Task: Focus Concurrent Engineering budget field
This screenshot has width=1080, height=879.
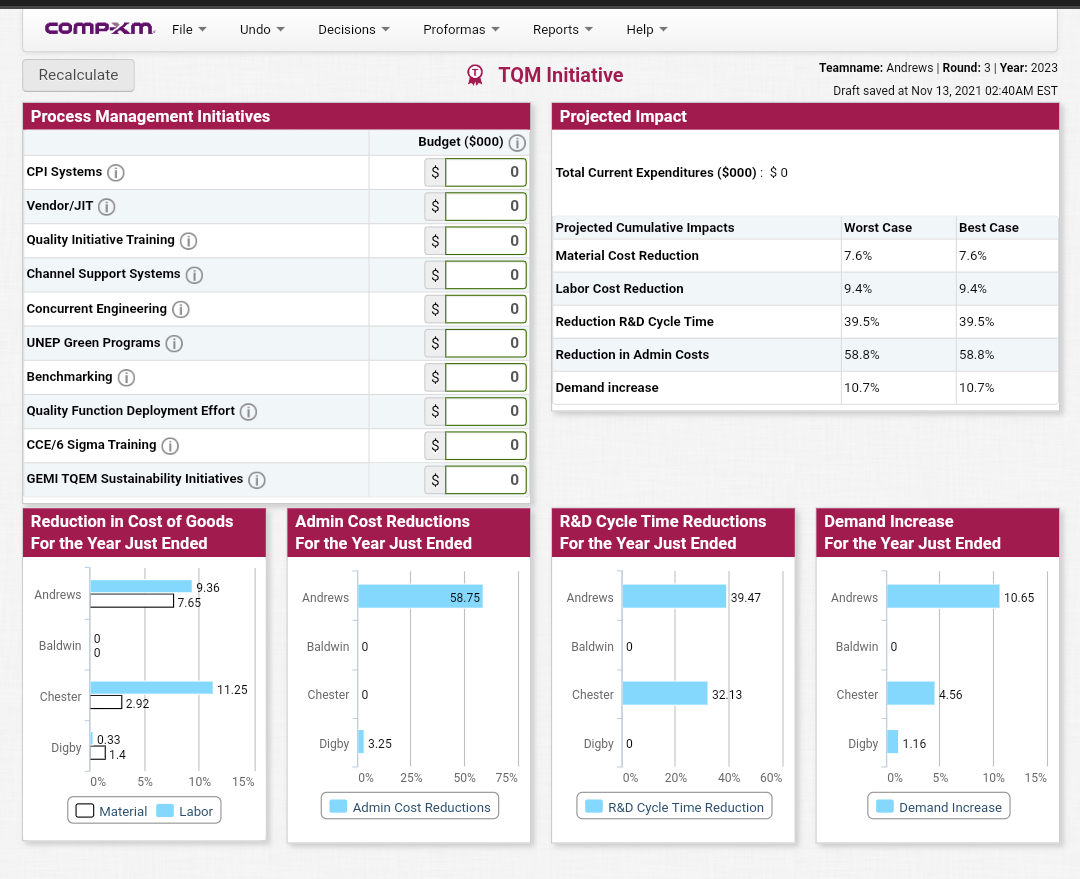Action: click(486, 309)
